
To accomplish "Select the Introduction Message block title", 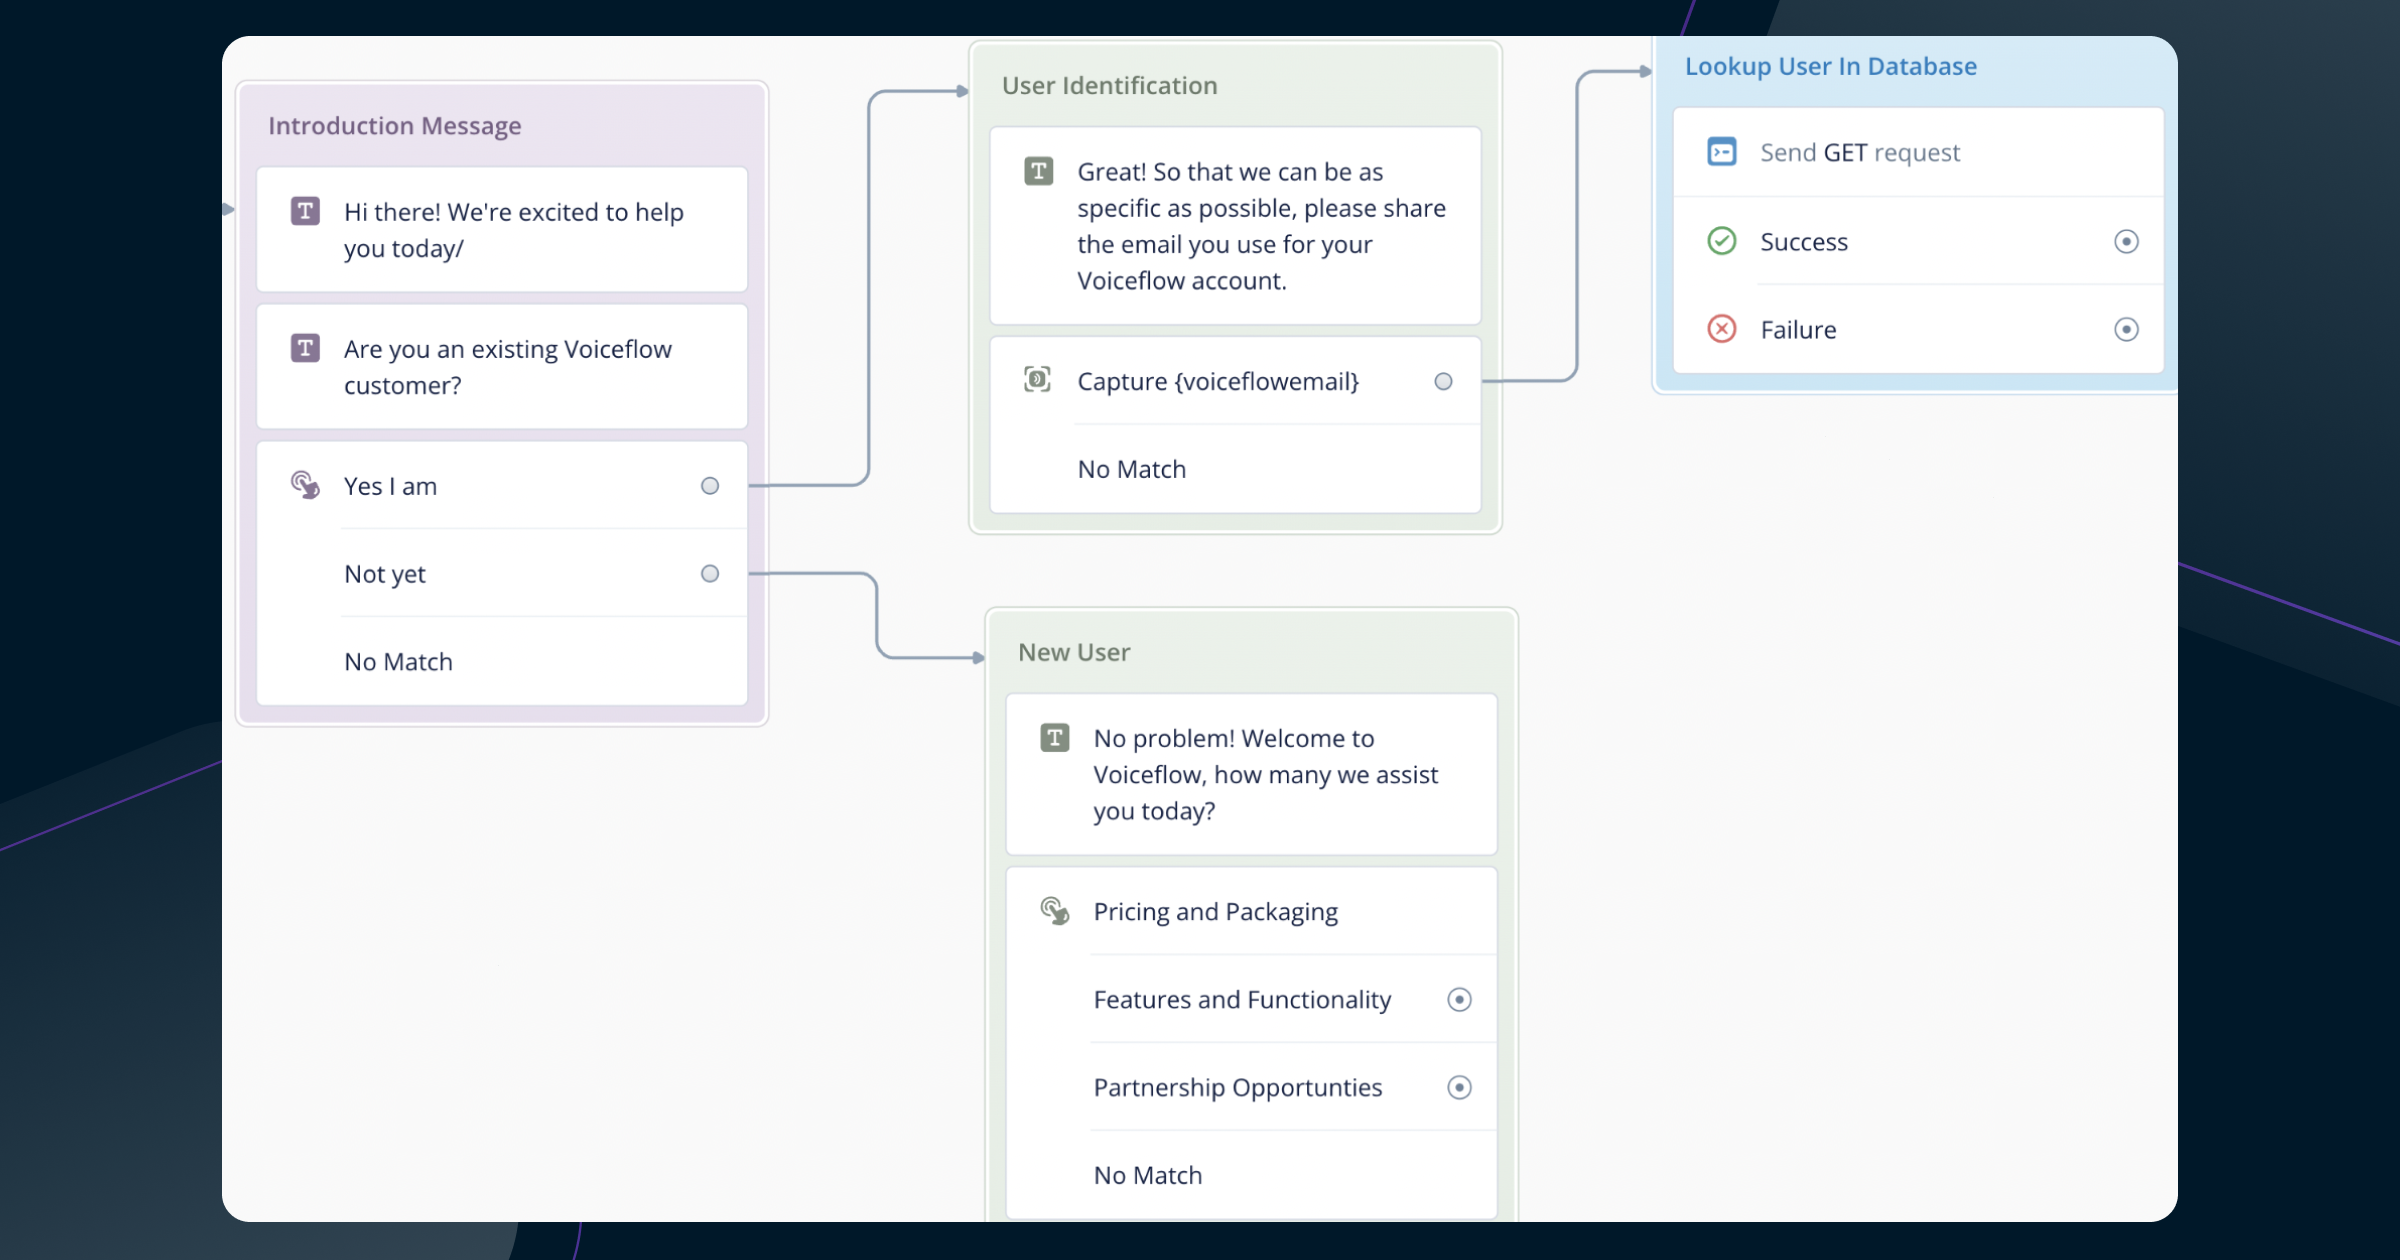I will point(394,126).
